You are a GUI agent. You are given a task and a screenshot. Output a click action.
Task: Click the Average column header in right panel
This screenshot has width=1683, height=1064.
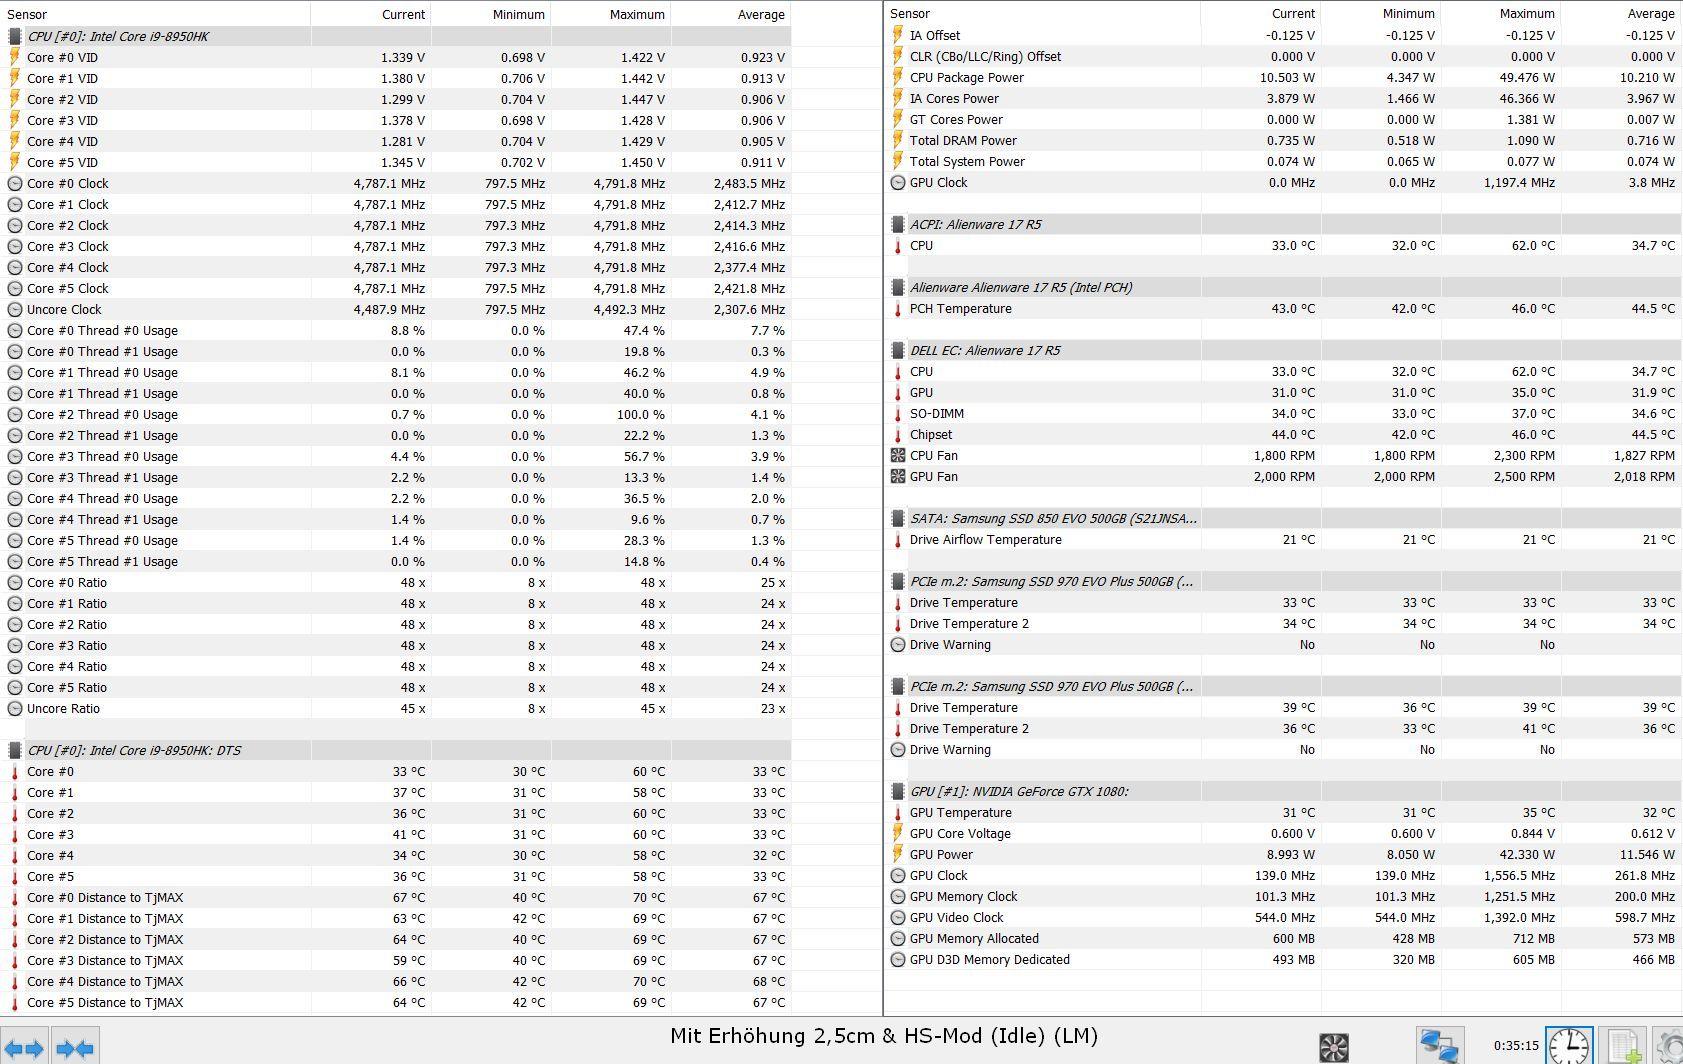click(x=1621, y=14)
